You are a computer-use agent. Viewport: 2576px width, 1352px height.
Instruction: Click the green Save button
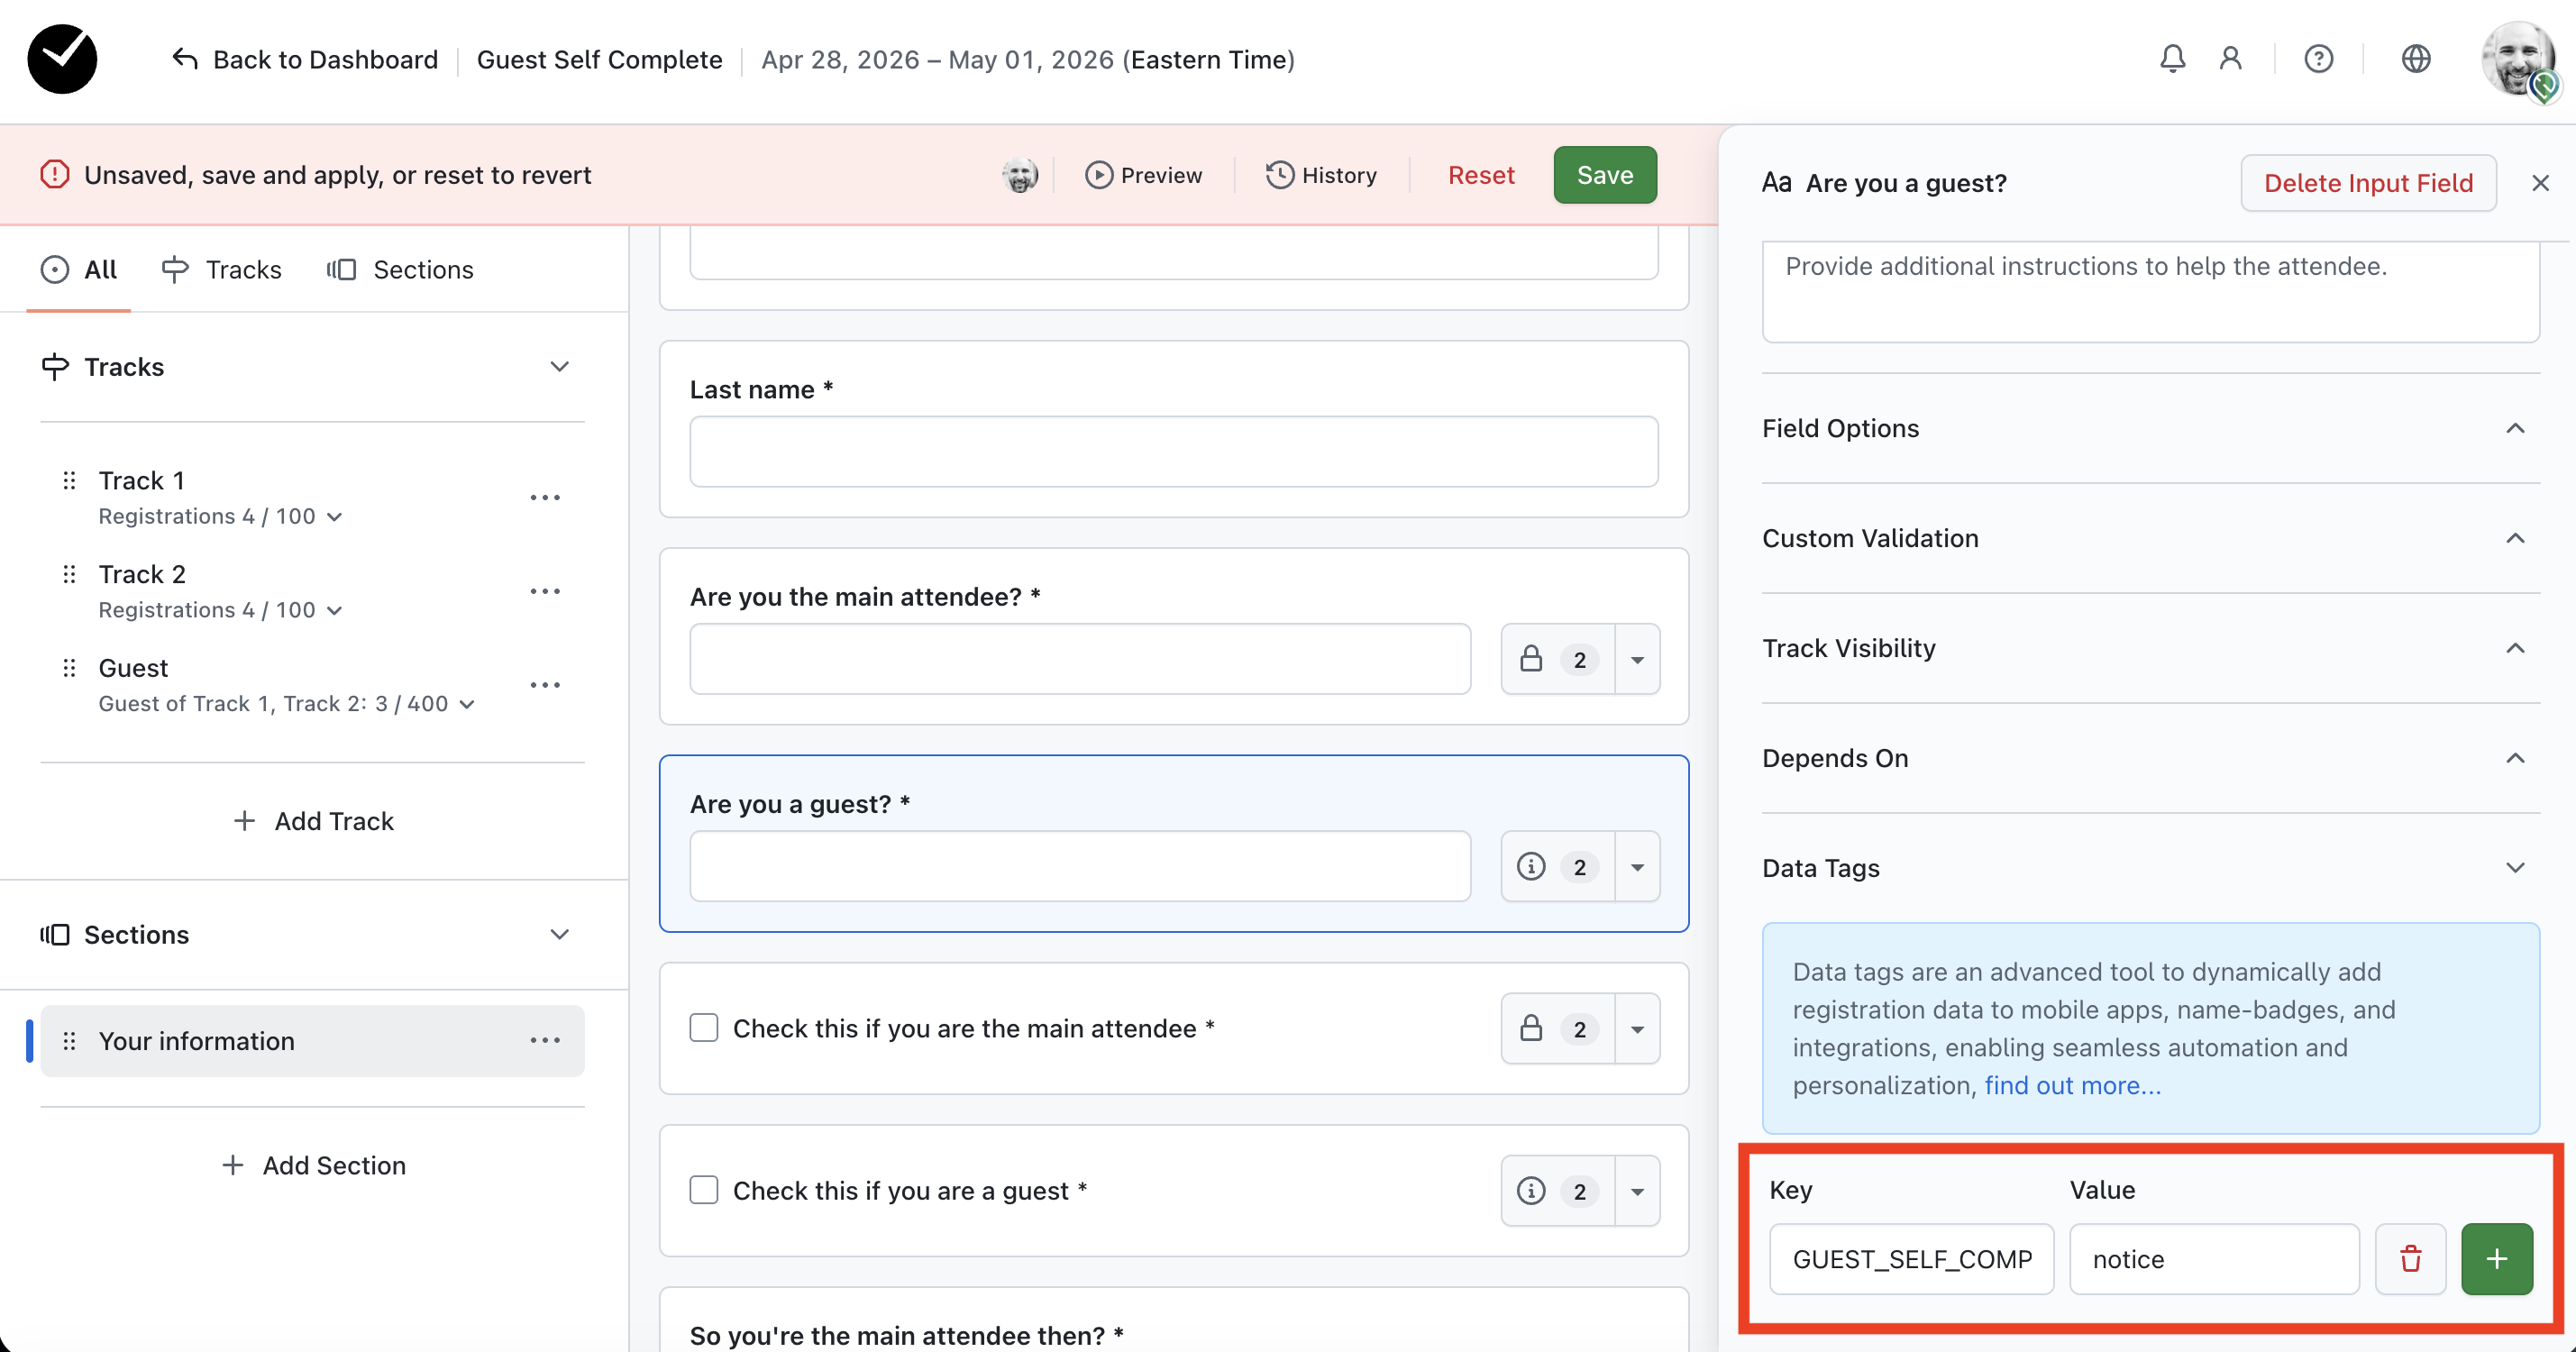tap(1604, 175)
